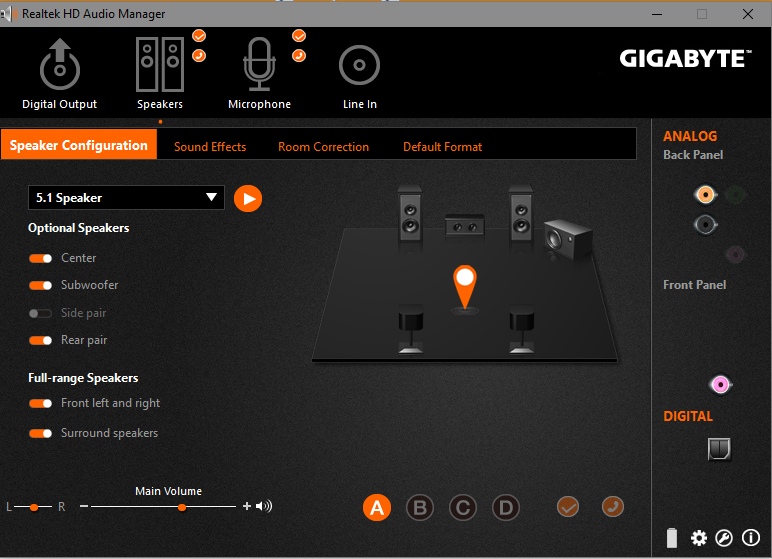Click the subwoofer in room diagram
Image resolution: width=772 pixels, height=559 pixels.
(x=568, y=239)
